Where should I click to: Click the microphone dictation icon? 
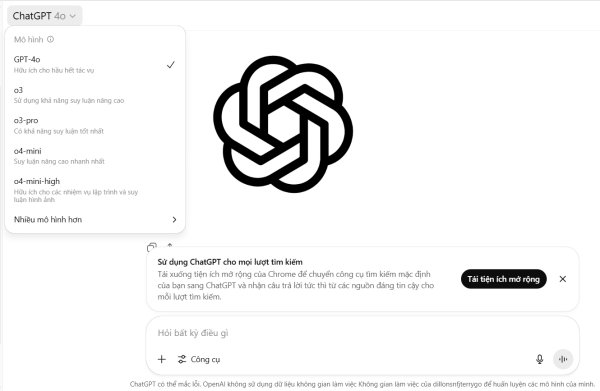(x=540, y=359)
